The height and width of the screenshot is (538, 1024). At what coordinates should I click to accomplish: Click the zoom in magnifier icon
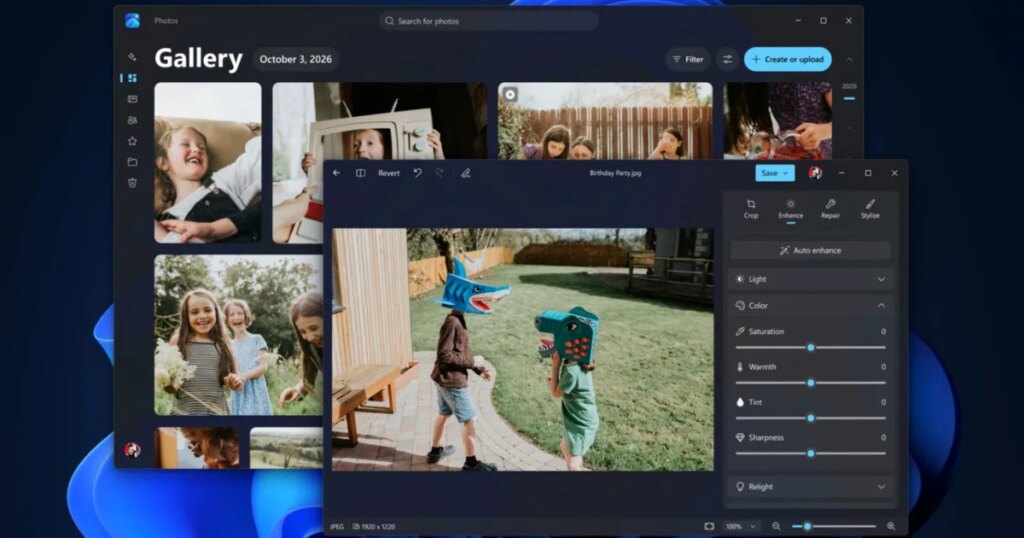pyautogui.click(x=891, y=526)
